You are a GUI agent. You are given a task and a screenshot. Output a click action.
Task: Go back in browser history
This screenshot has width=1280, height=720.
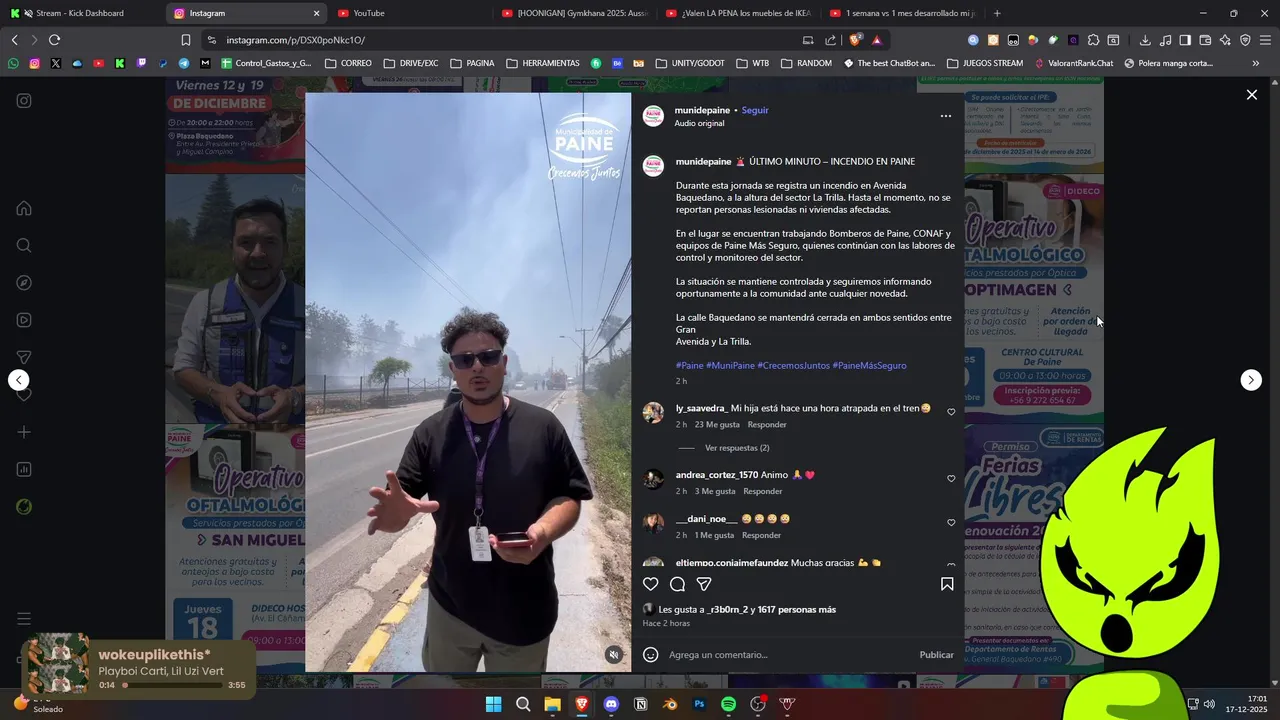click(14, 40)
